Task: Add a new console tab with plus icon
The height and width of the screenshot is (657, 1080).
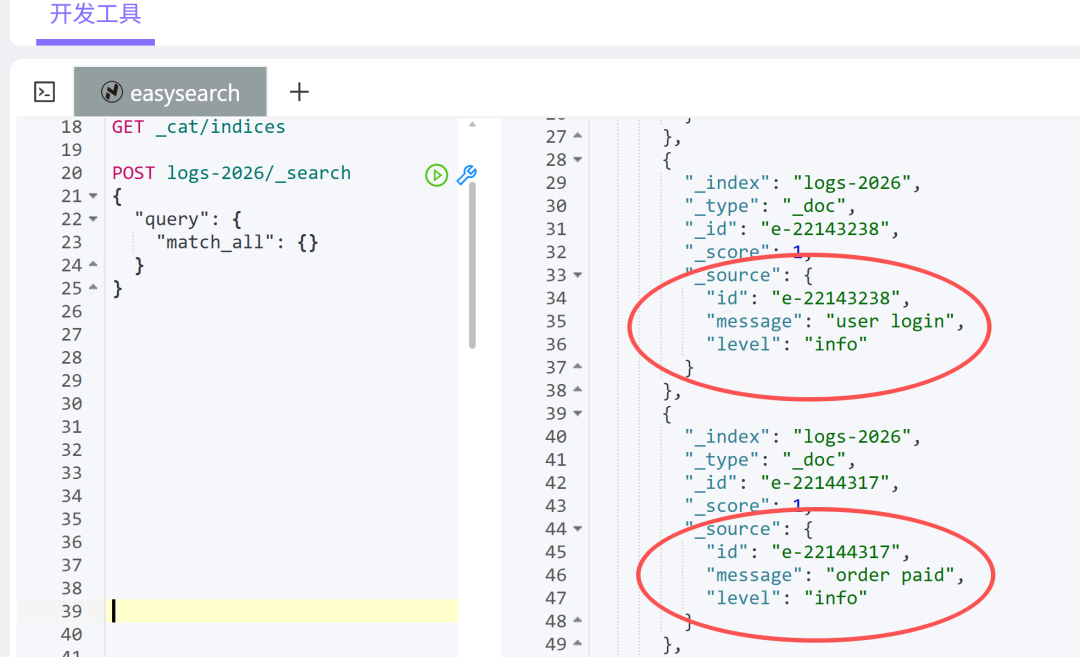Action: click(x=299, y=92)
